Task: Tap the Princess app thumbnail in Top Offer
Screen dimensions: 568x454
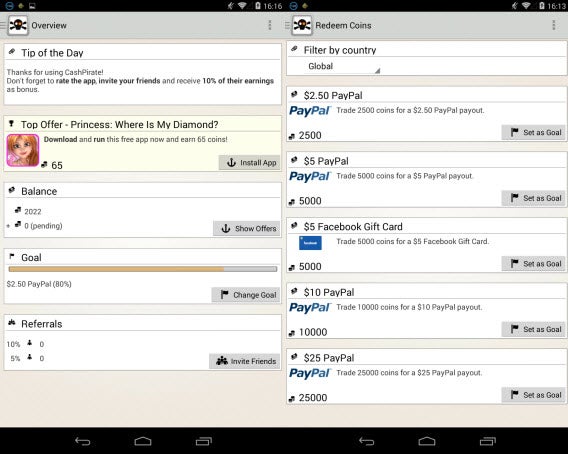Action: (22, 150)
